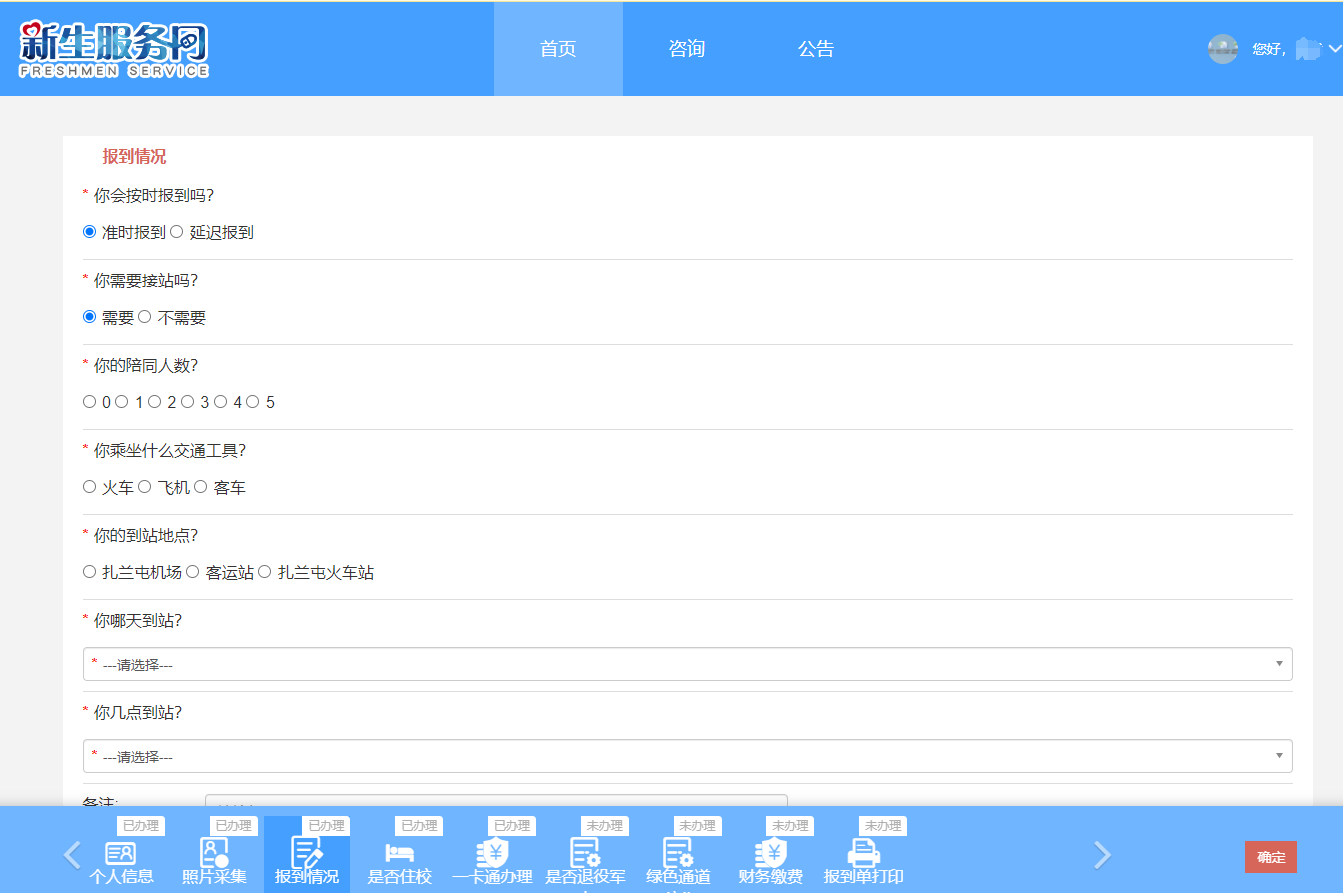This screenshot has height=893, width=1343.
Task: Open the 是否住校 bed icon
Action: 400,853
